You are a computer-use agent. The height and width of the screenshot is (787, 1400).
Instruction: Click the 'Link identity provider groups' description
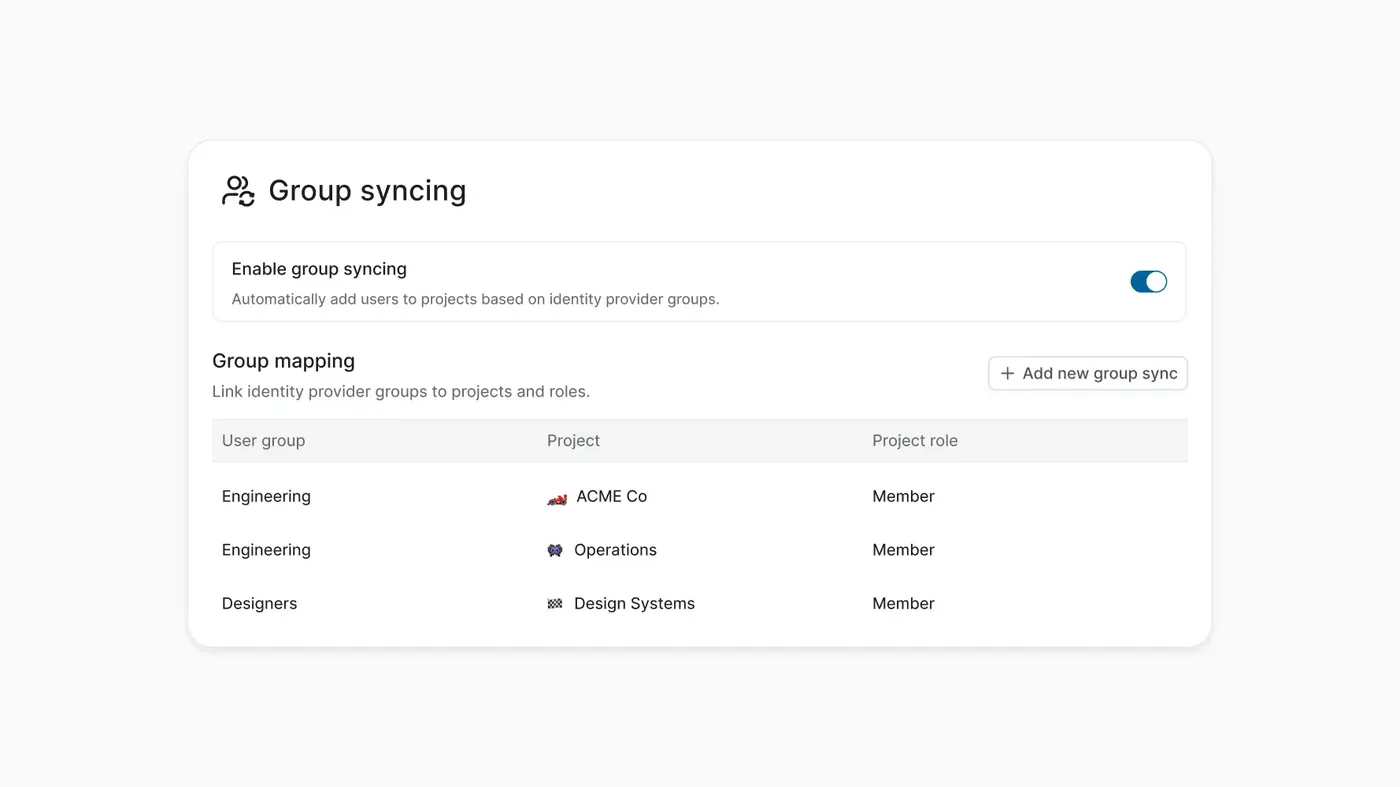(401, 392)
